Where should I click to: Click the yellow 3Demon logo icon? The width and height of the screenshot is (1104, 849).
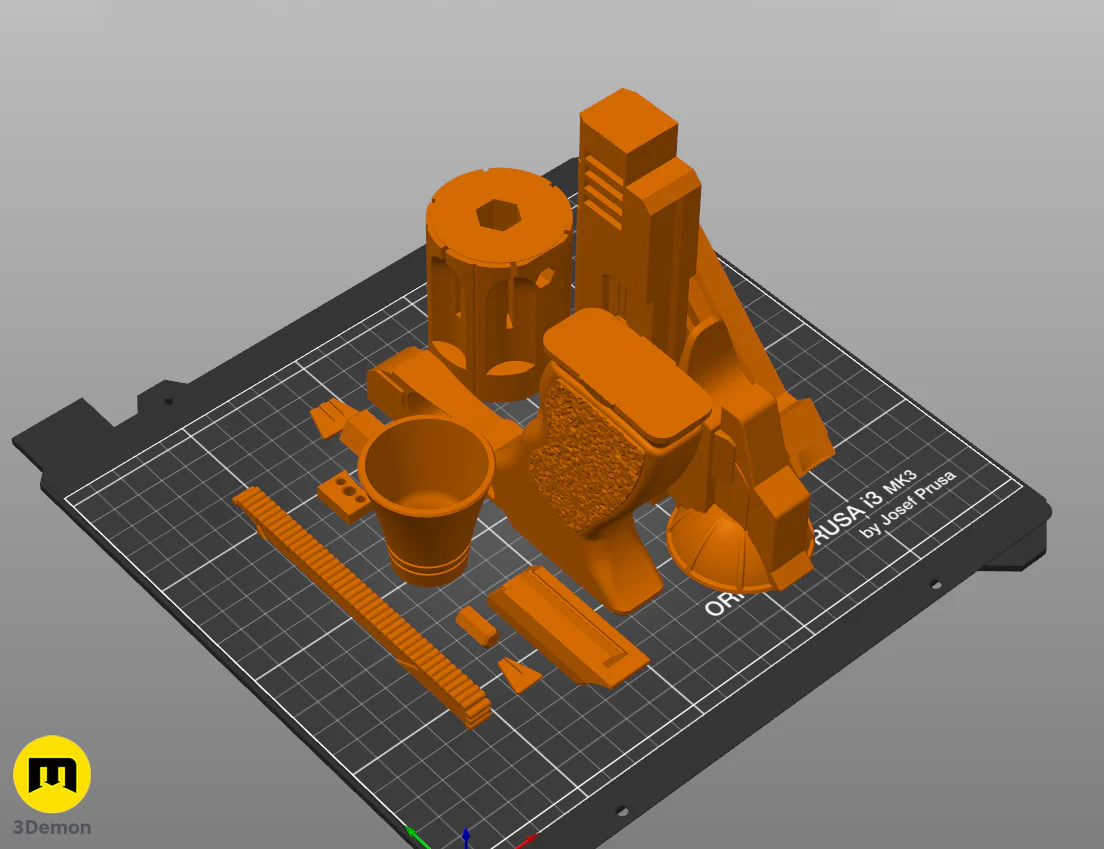pyautogui.click(x=52, y=774)
